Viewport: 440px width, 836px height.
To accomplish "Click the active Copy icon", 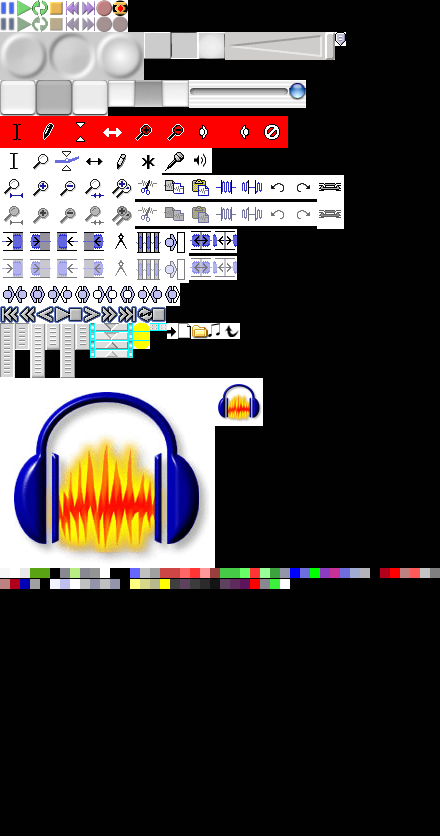I will (x=174, y=187).
